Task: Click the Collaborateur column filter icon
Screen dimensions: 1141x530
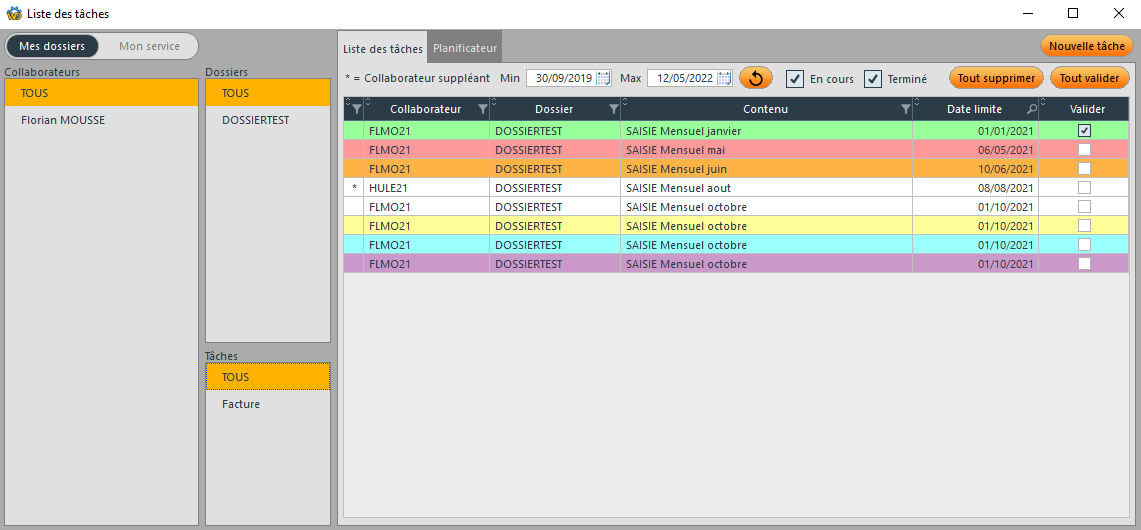Action: click(x=483, y=109)
